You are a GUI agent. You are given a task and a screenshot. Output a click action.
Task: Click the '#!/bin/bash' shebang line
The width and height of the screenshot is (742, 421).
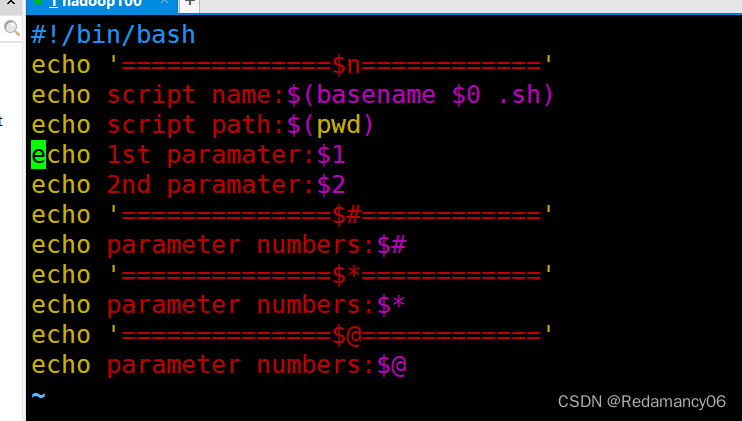[113, 35]
